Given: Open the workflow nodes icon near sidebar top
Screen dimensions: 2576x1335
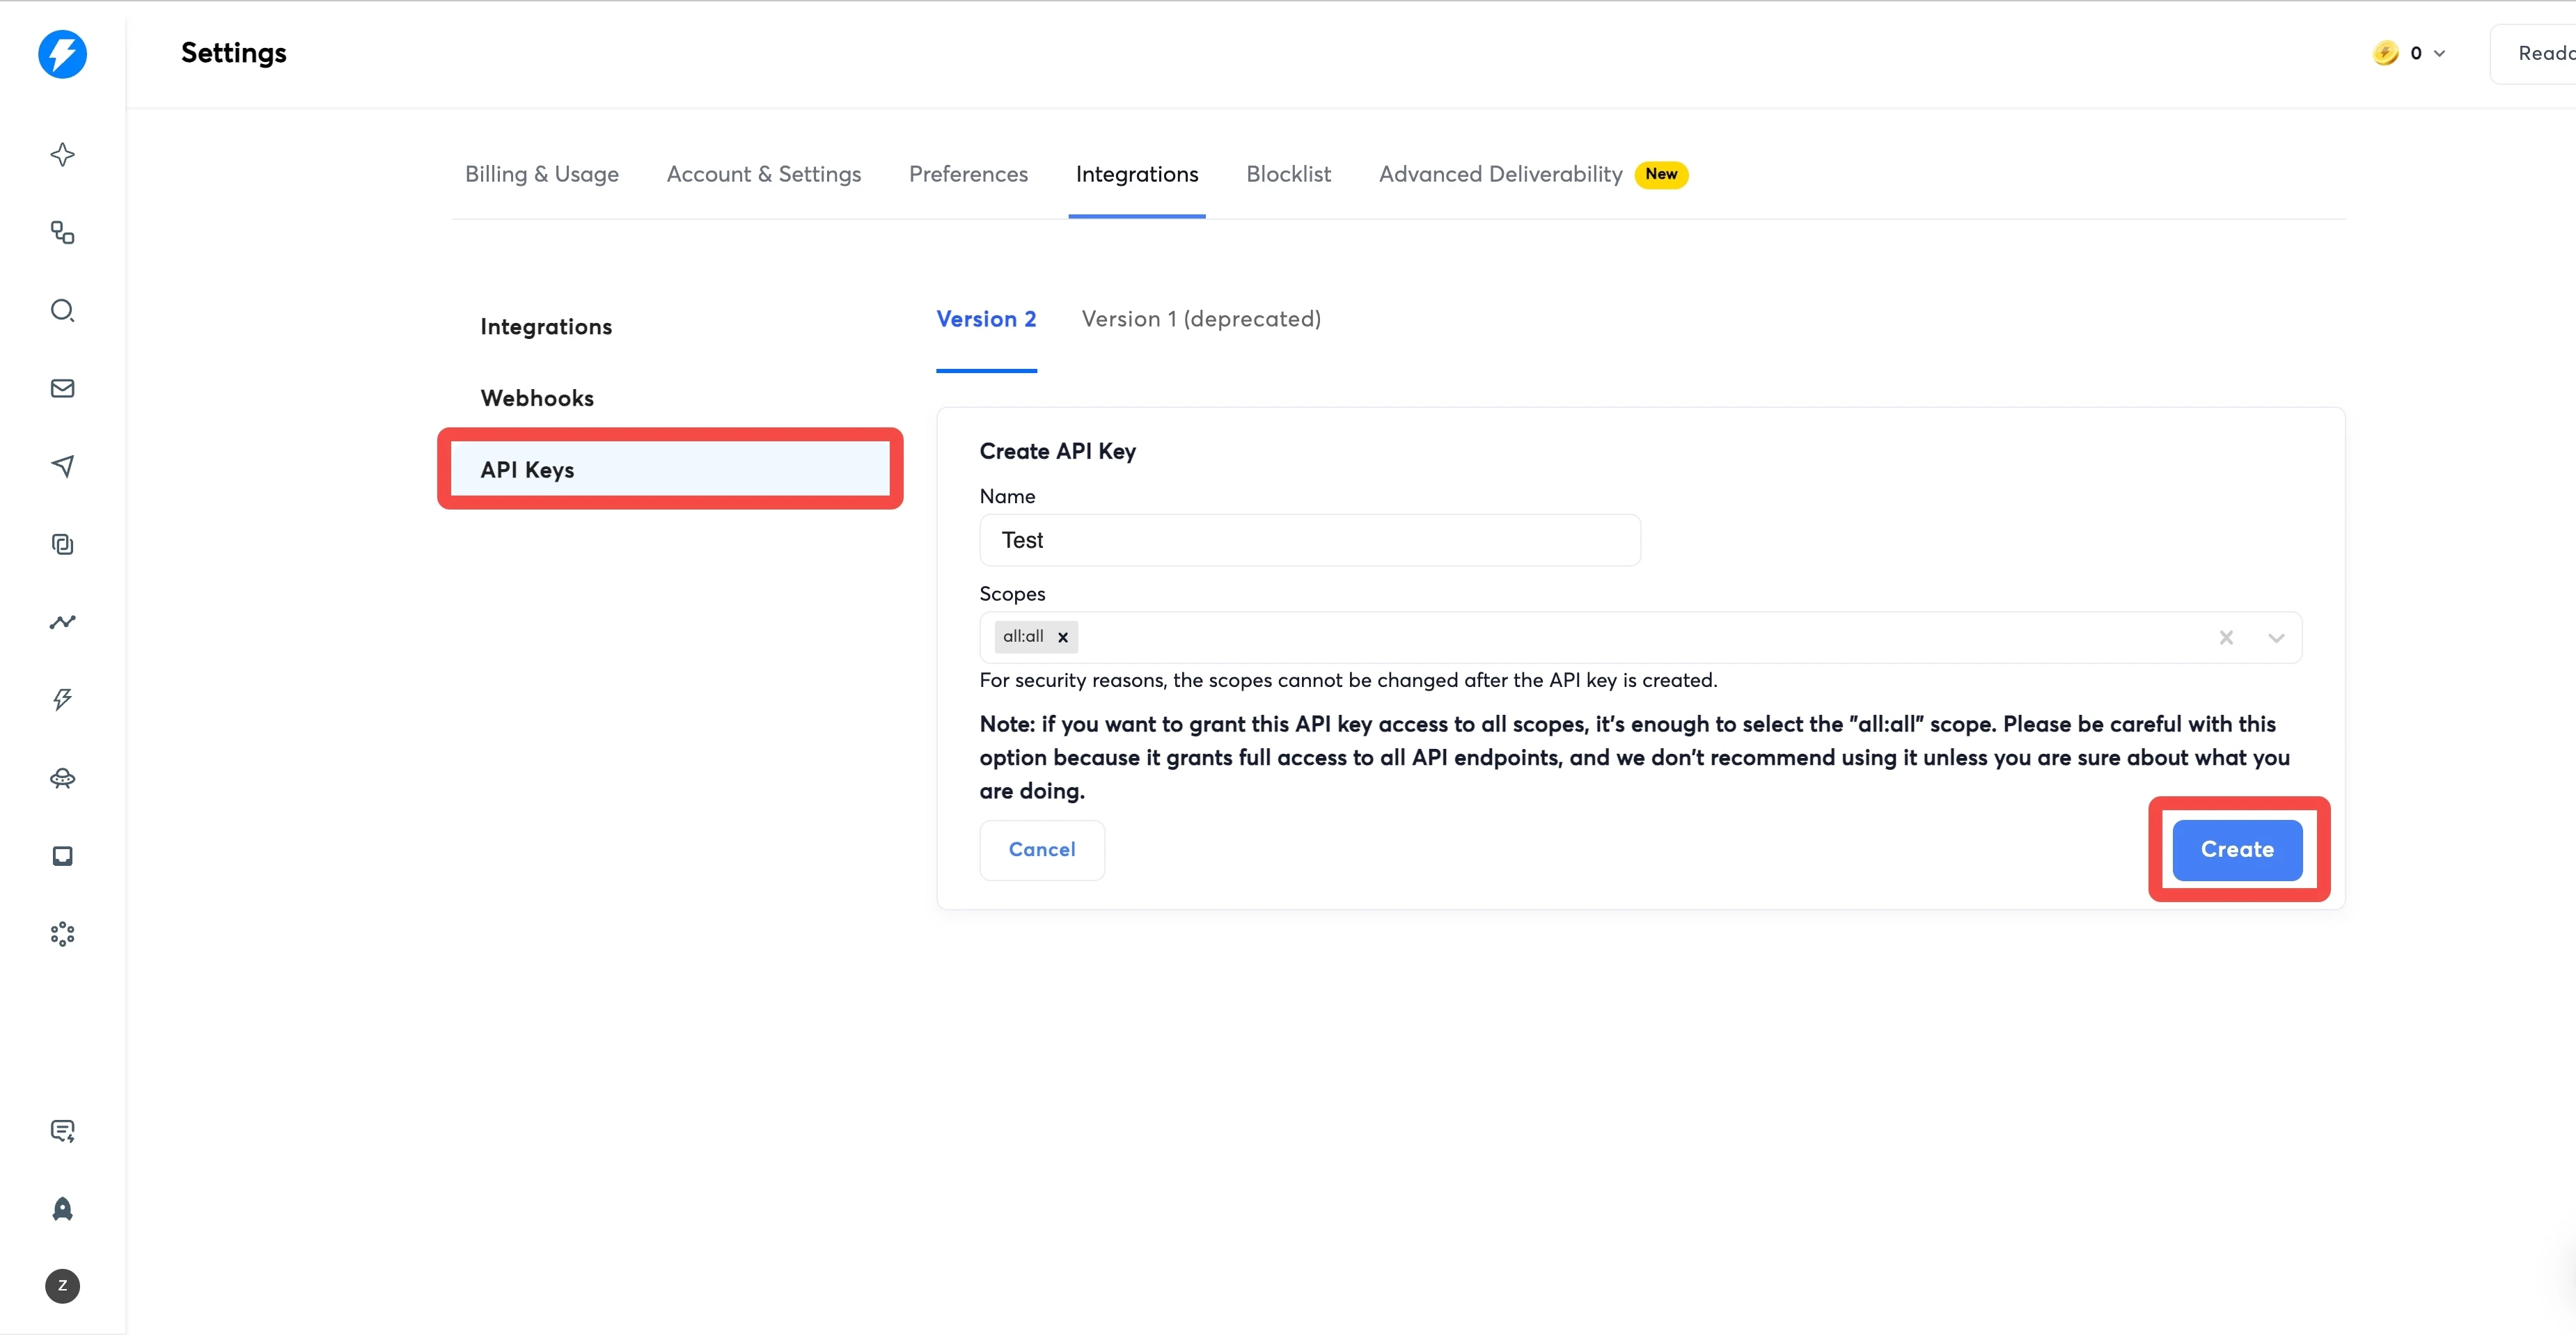Looking at the screenshot, I should (x=63, y=233).
